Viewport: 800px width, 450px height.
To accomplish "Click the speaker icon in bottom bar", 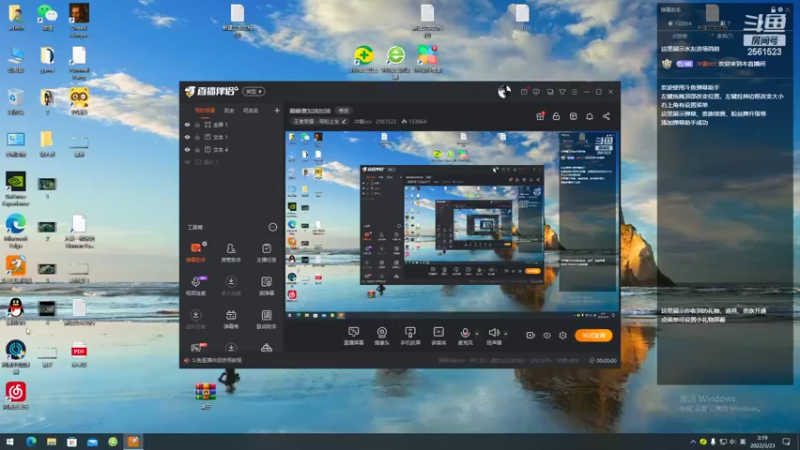I will pos(493,333).
